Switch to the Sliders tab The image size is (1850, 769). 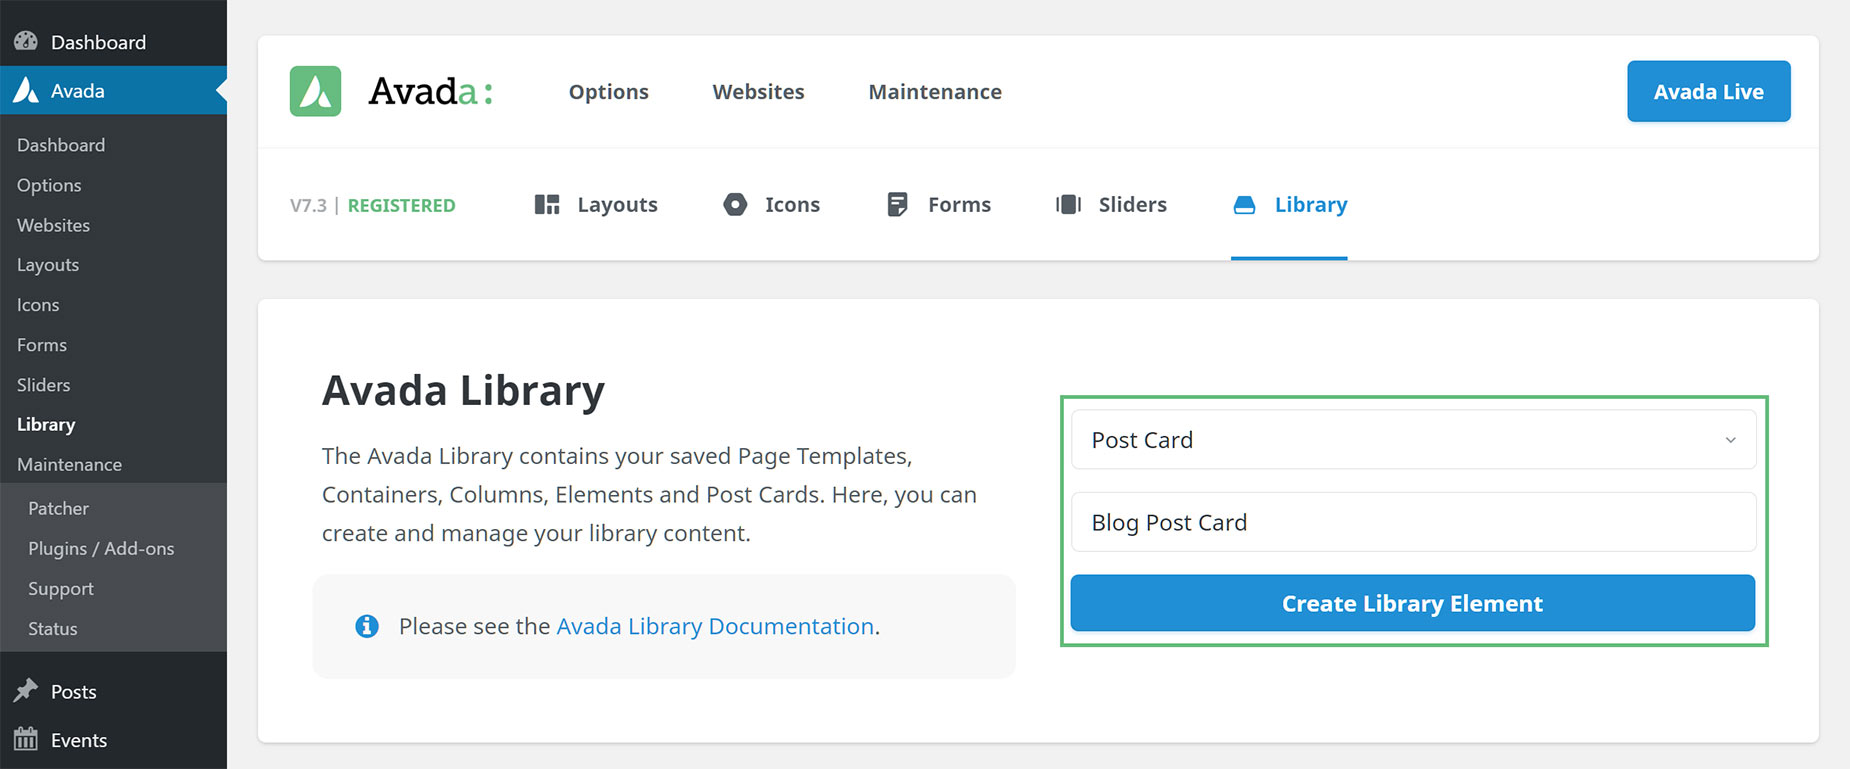click(x=1111, y=204)
